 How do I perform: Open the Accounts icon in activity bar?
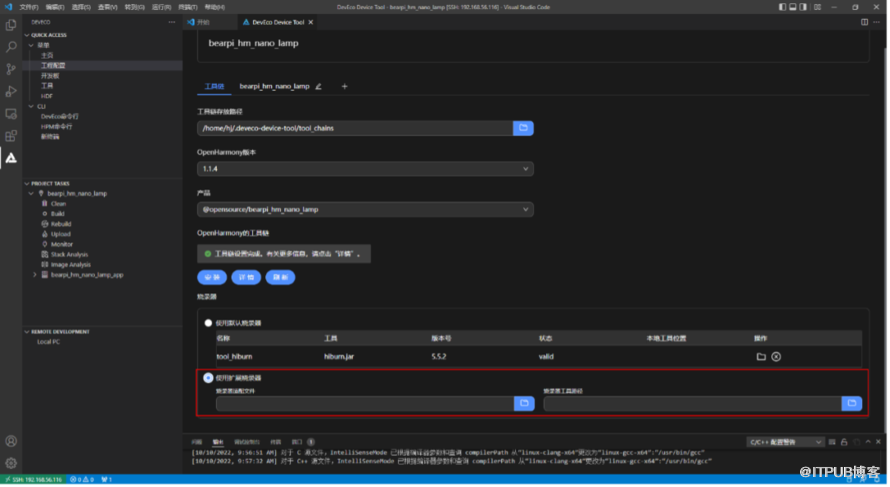(x=11, y=442)
